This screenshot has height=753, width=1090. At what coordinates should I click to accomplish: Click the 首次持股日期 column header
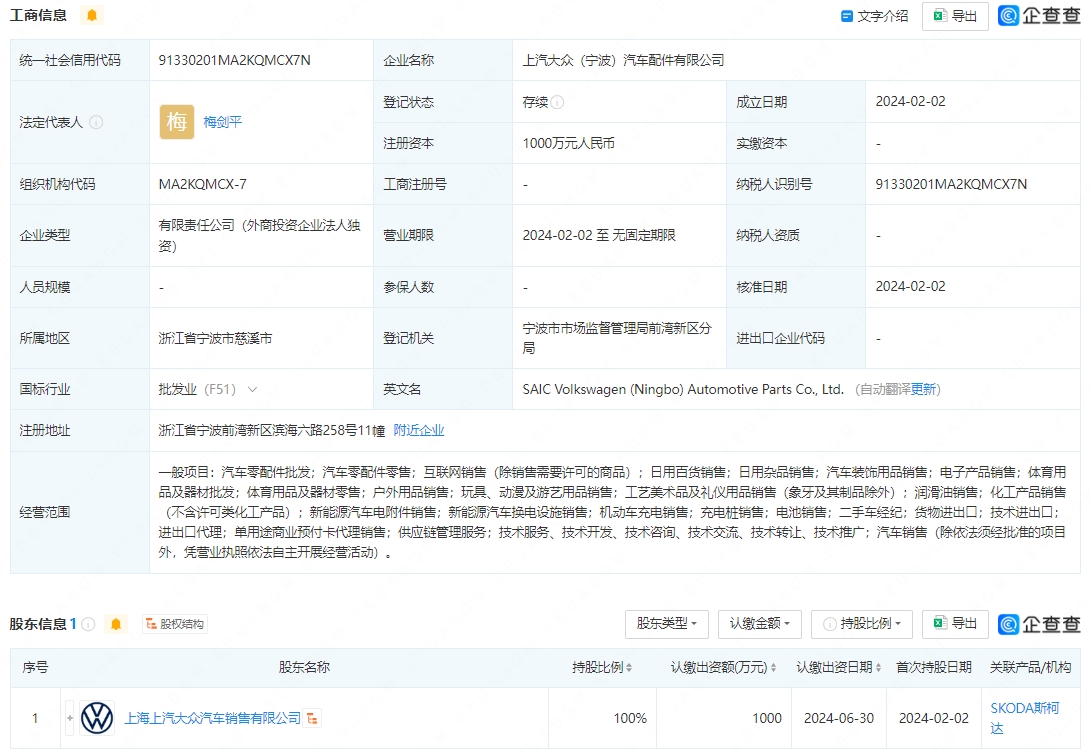[934, 667]
